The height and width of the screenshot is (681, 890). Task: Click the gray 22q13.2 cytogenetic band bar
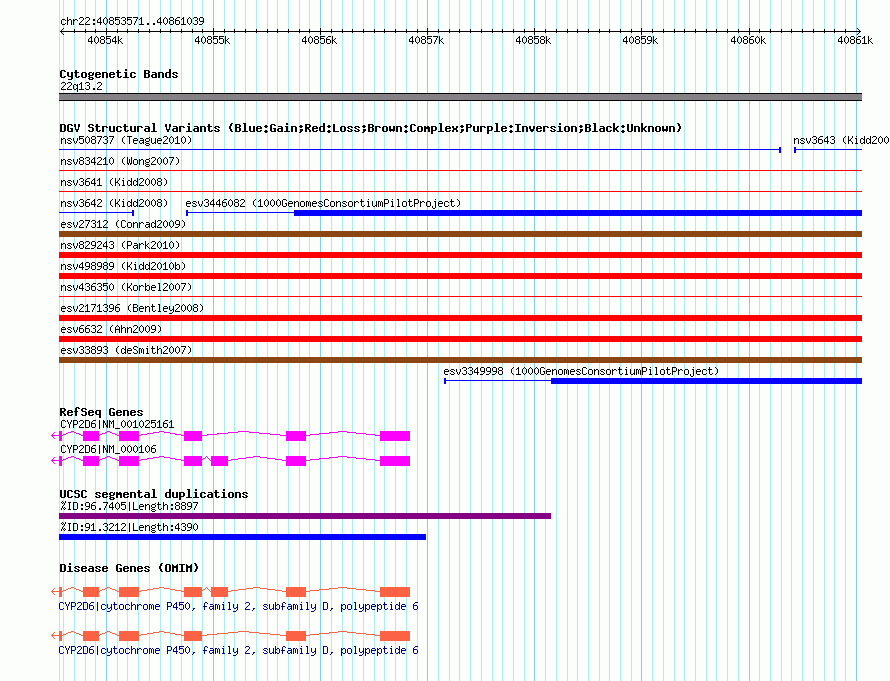460,97
